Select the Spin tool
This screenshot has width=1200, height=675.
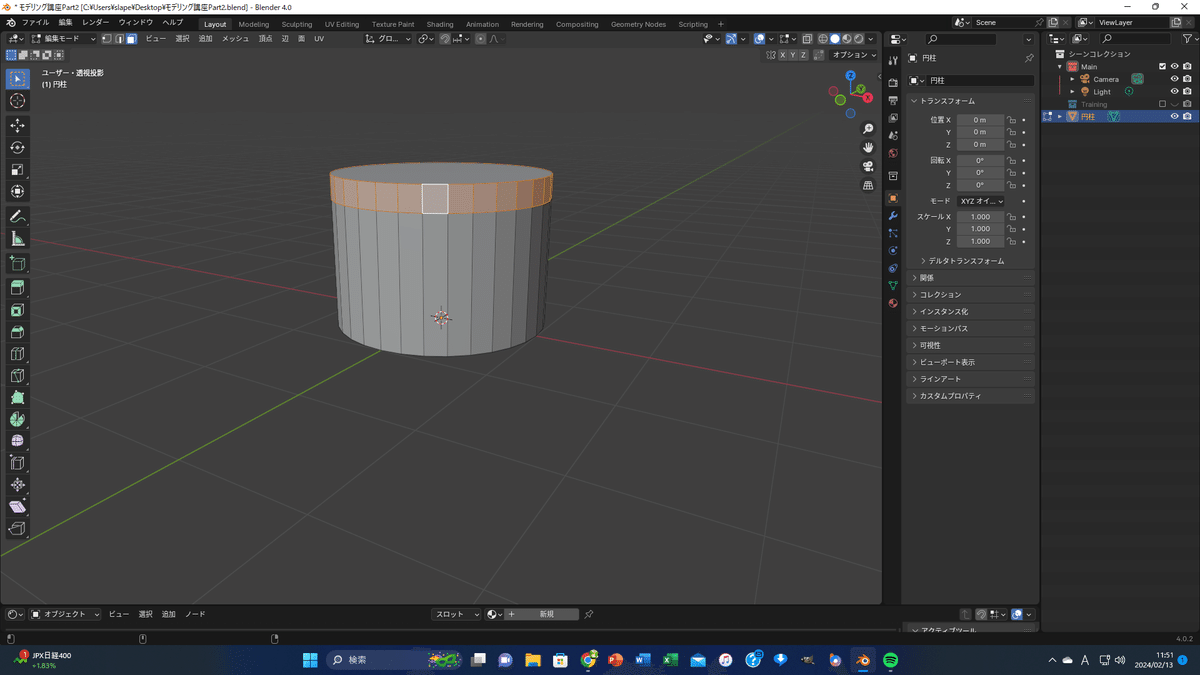pos(17,419)
